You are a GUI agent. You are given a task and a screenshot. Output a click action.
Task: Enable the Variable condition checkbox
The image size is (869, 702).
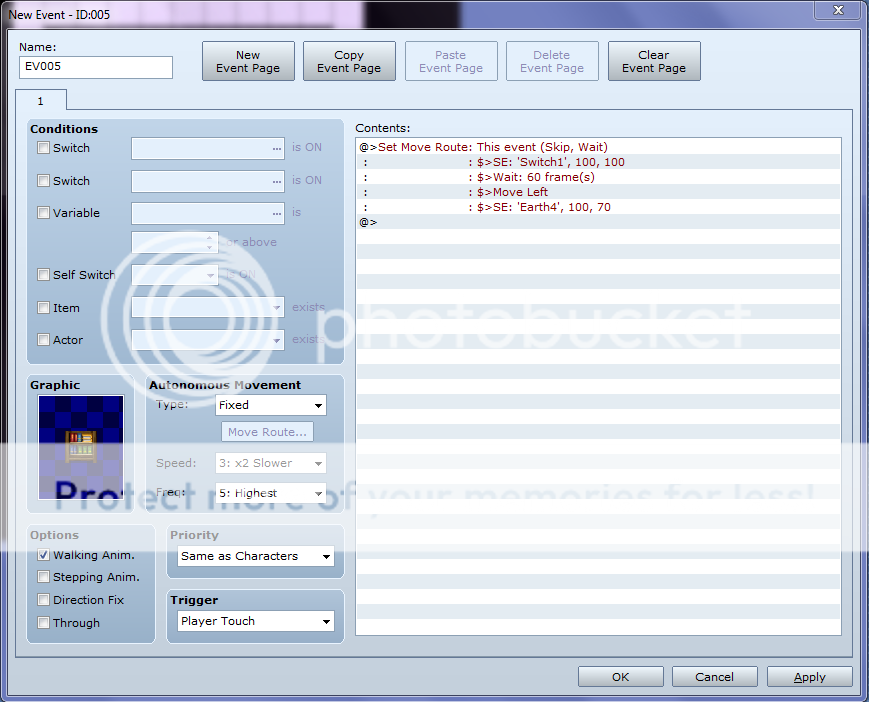click(x=43, y=213)
